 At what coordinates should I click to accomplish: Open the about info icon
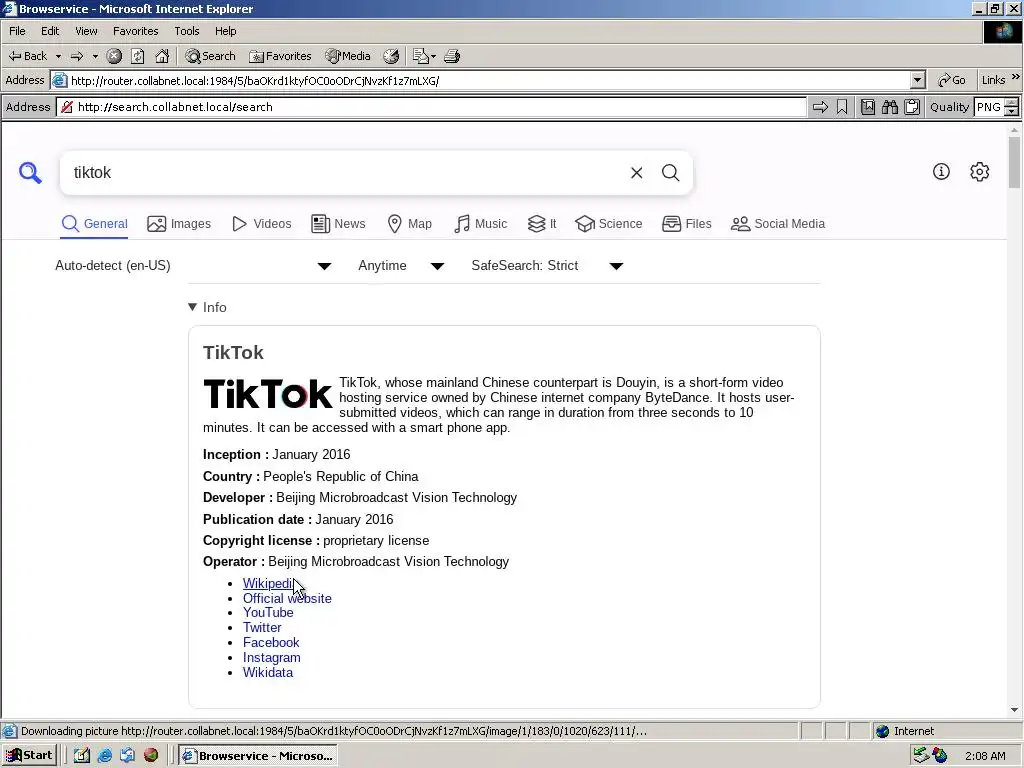(x=941, y=172)
